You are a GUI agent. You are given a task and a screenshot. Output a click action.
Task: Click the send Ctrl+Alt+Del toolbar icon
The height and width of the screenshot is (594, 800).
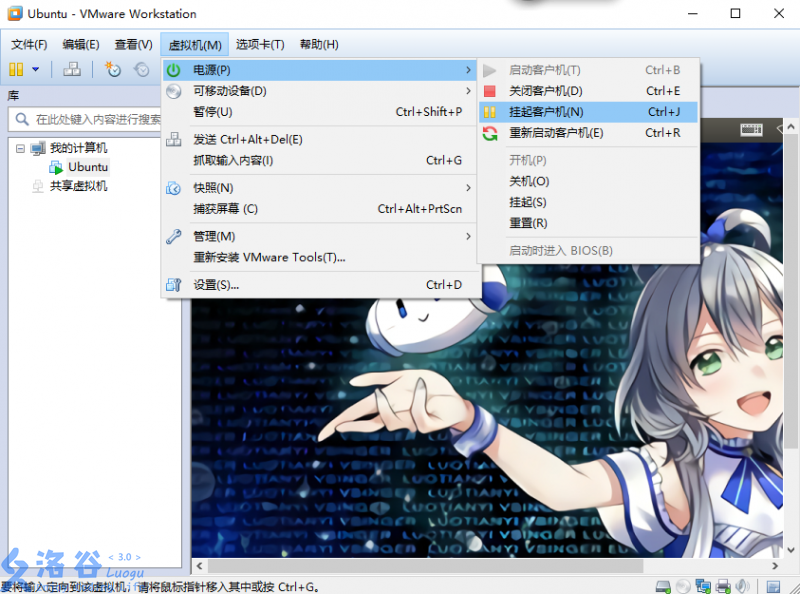[x=72, y=69]
